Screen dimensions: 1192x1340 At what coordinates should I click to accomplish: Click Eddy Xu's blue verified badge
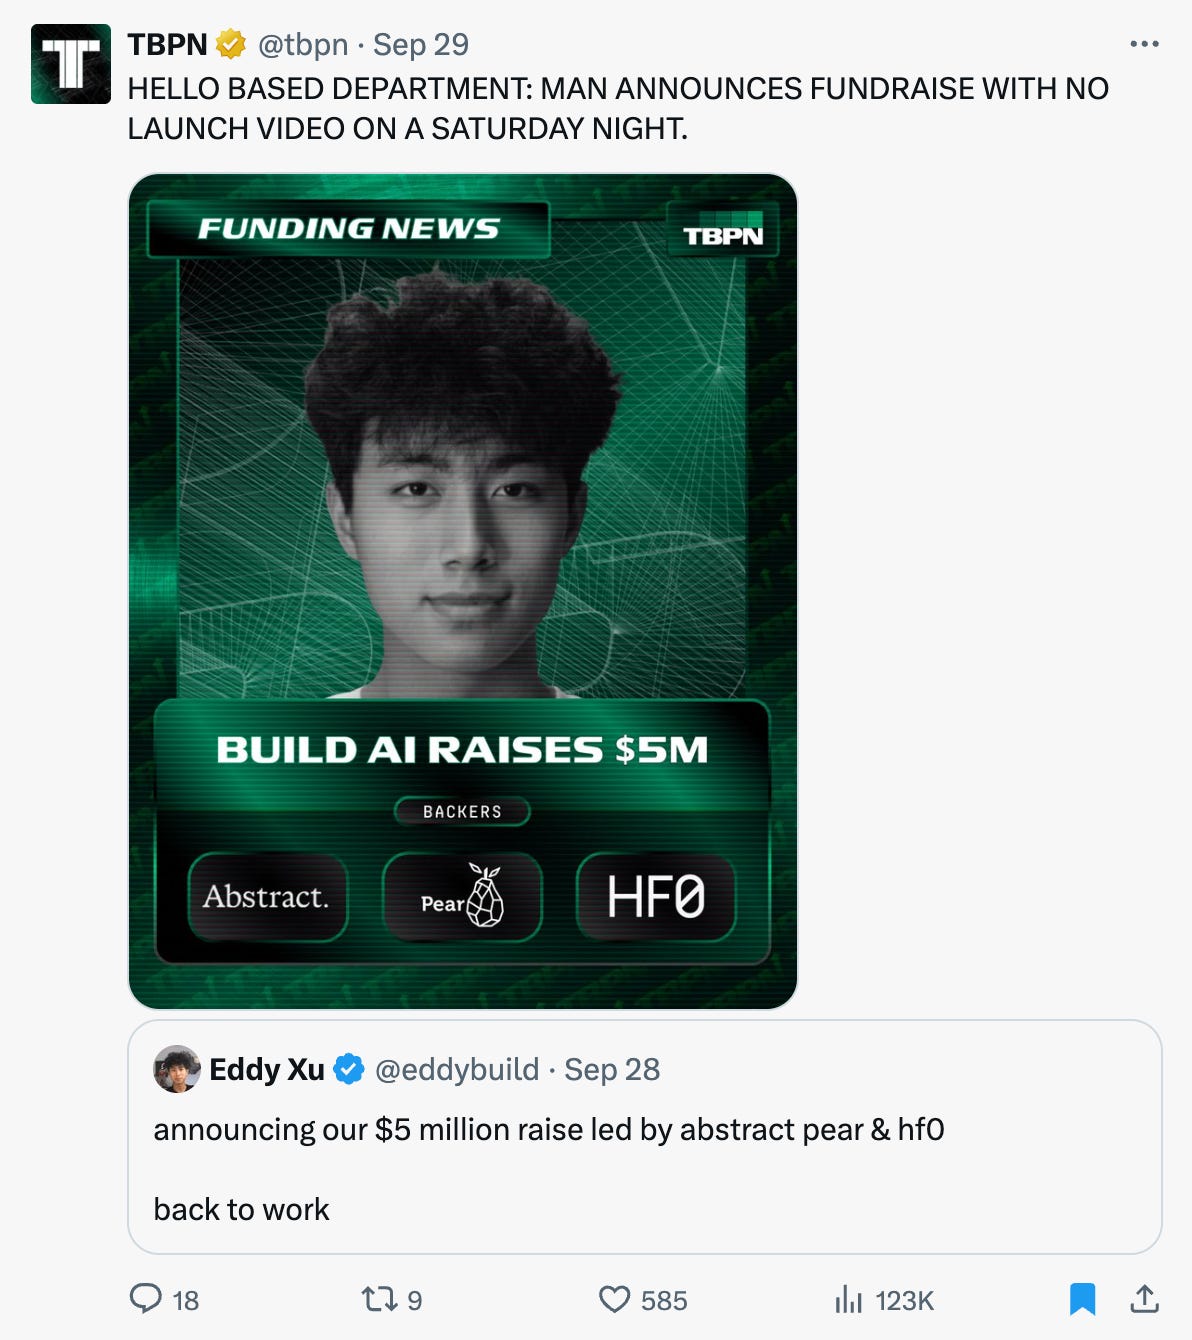click(x=349, y=1069)
